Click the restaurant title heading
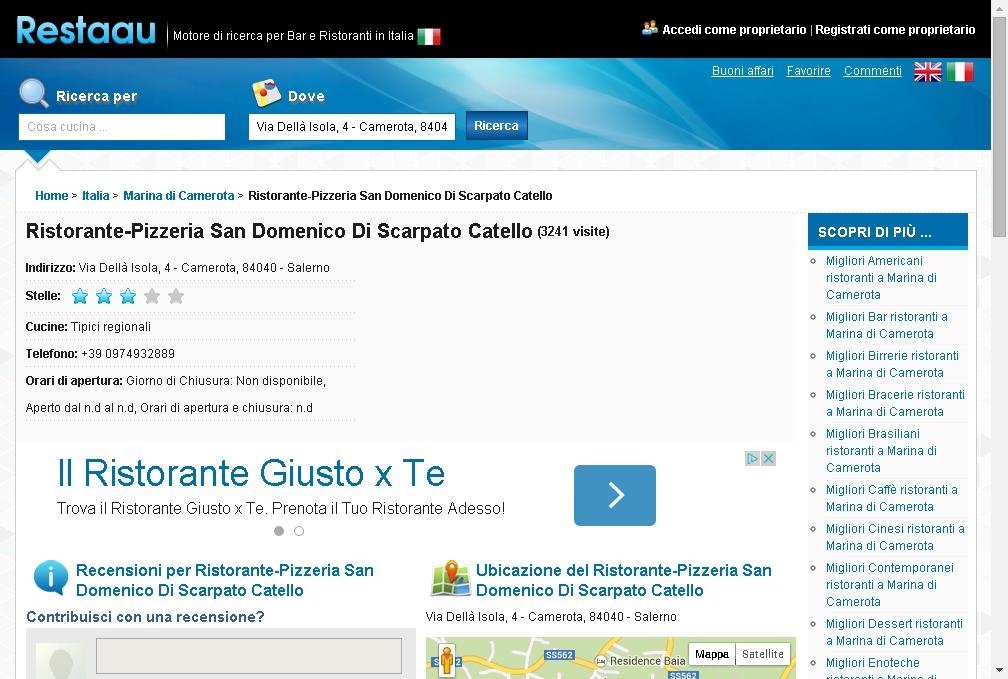The height and width of the screenshot is (679, 1008). [279, 231]
